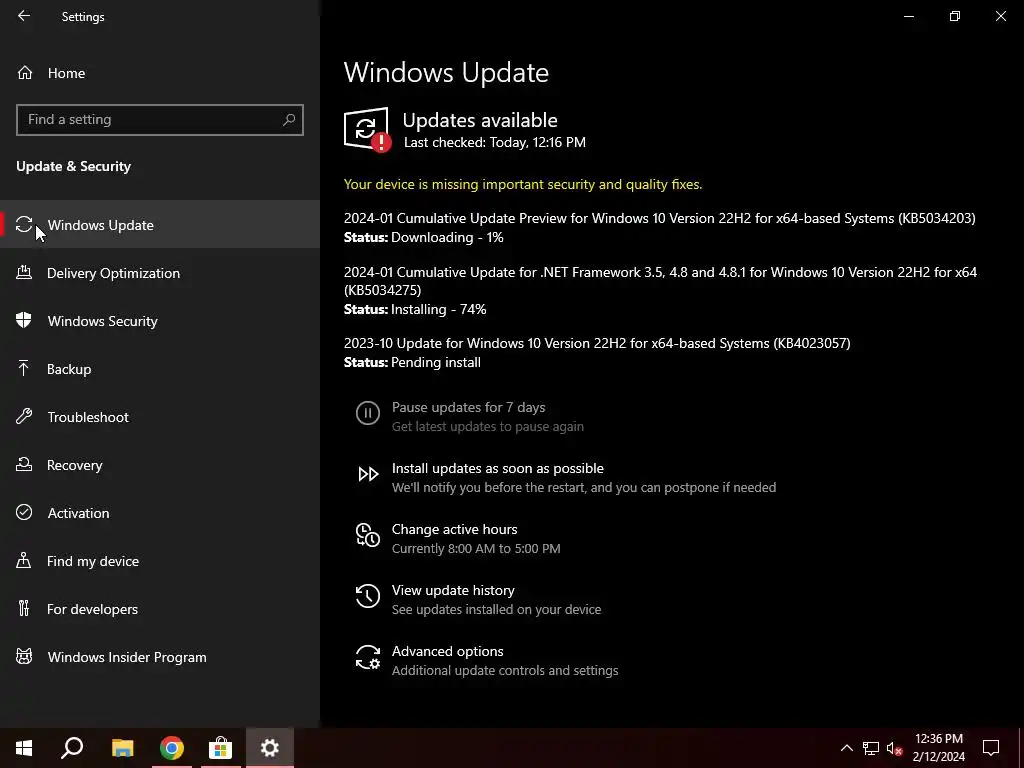Open Backup settings page
The height and width of the screenshot is (768, 1024).
(160, 369)
